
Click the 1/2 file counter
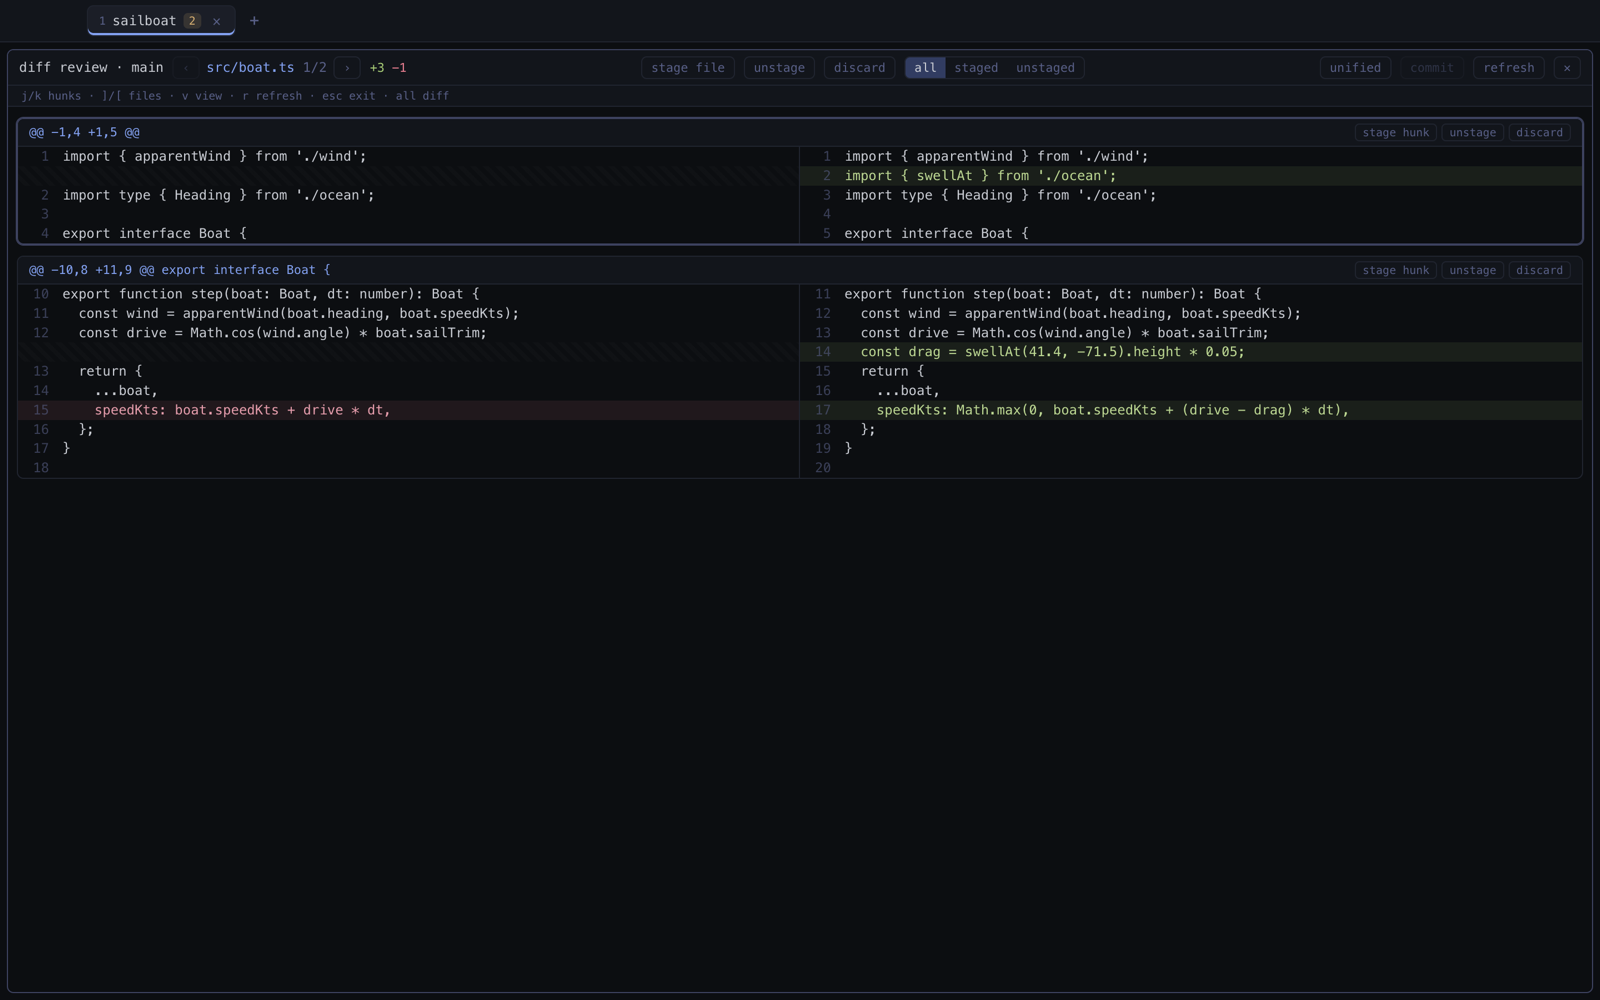pos(315,68)
